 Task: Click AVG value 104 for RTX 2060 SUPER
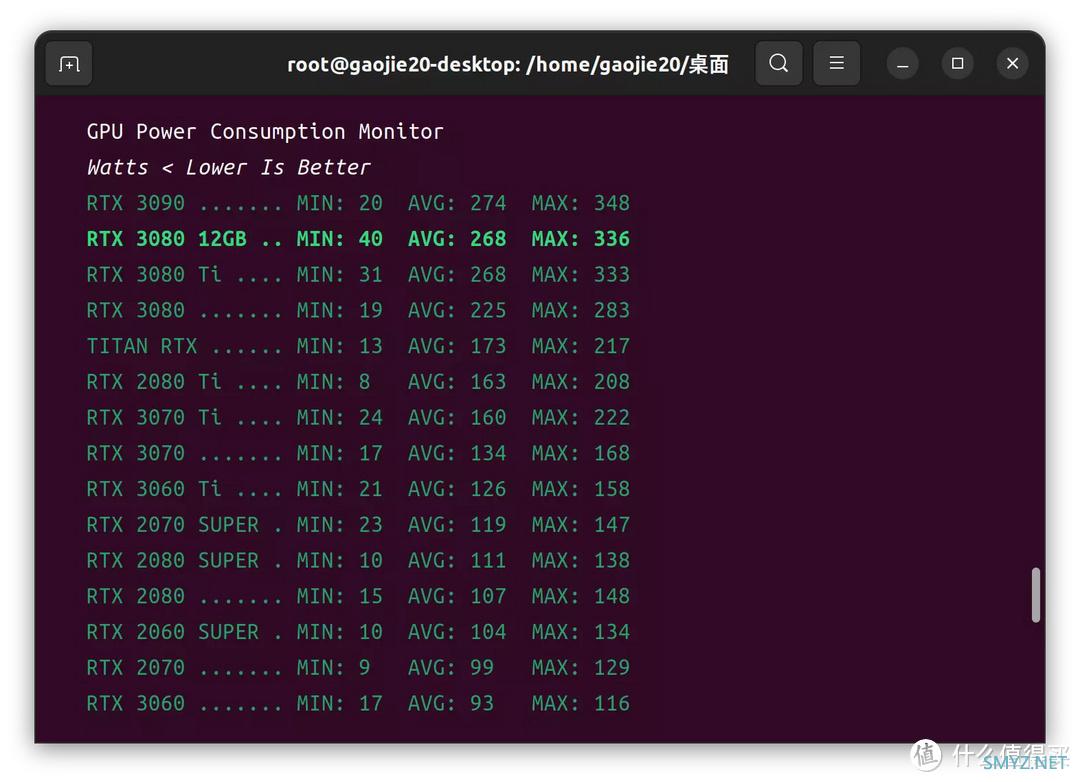(488, 632)
